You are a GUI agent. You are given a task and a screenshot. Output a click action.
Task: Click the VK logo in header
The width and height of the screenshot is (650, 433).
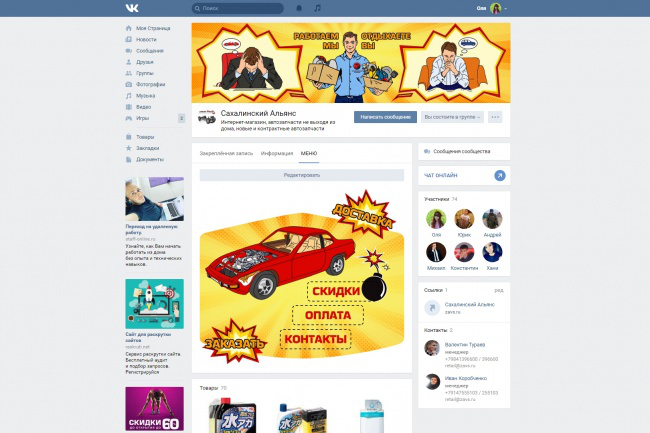(132, 8)
